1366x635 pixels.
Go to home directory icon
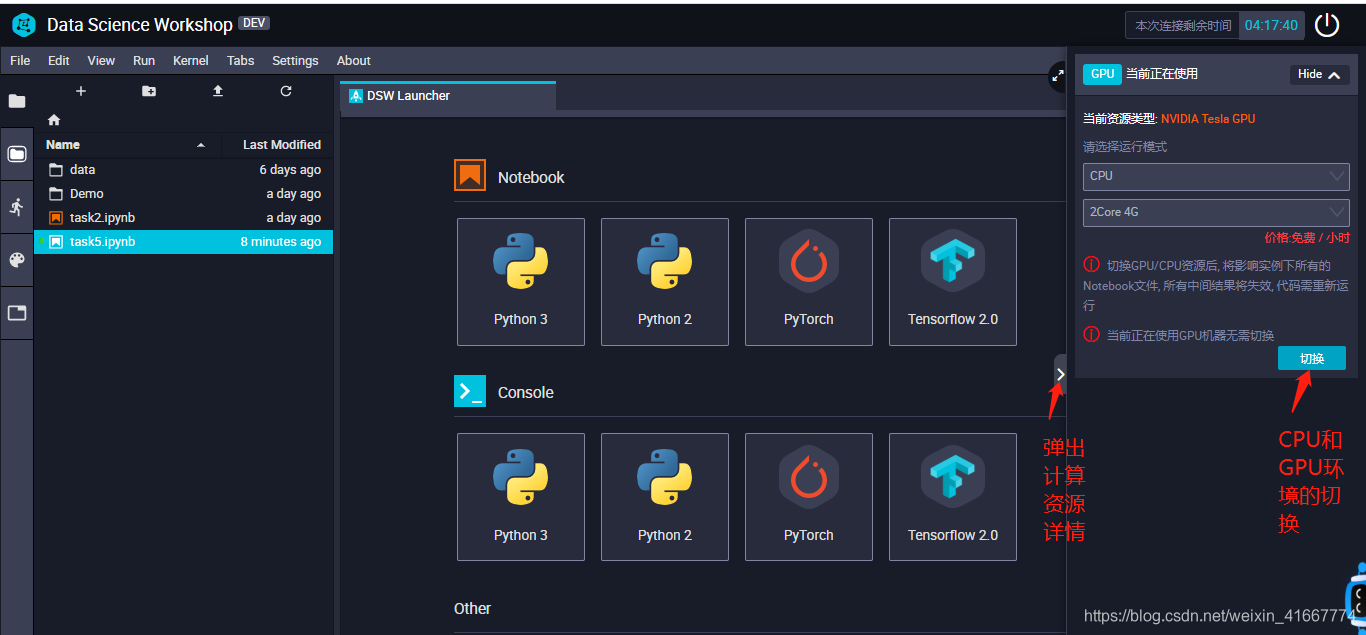point(54,120)
